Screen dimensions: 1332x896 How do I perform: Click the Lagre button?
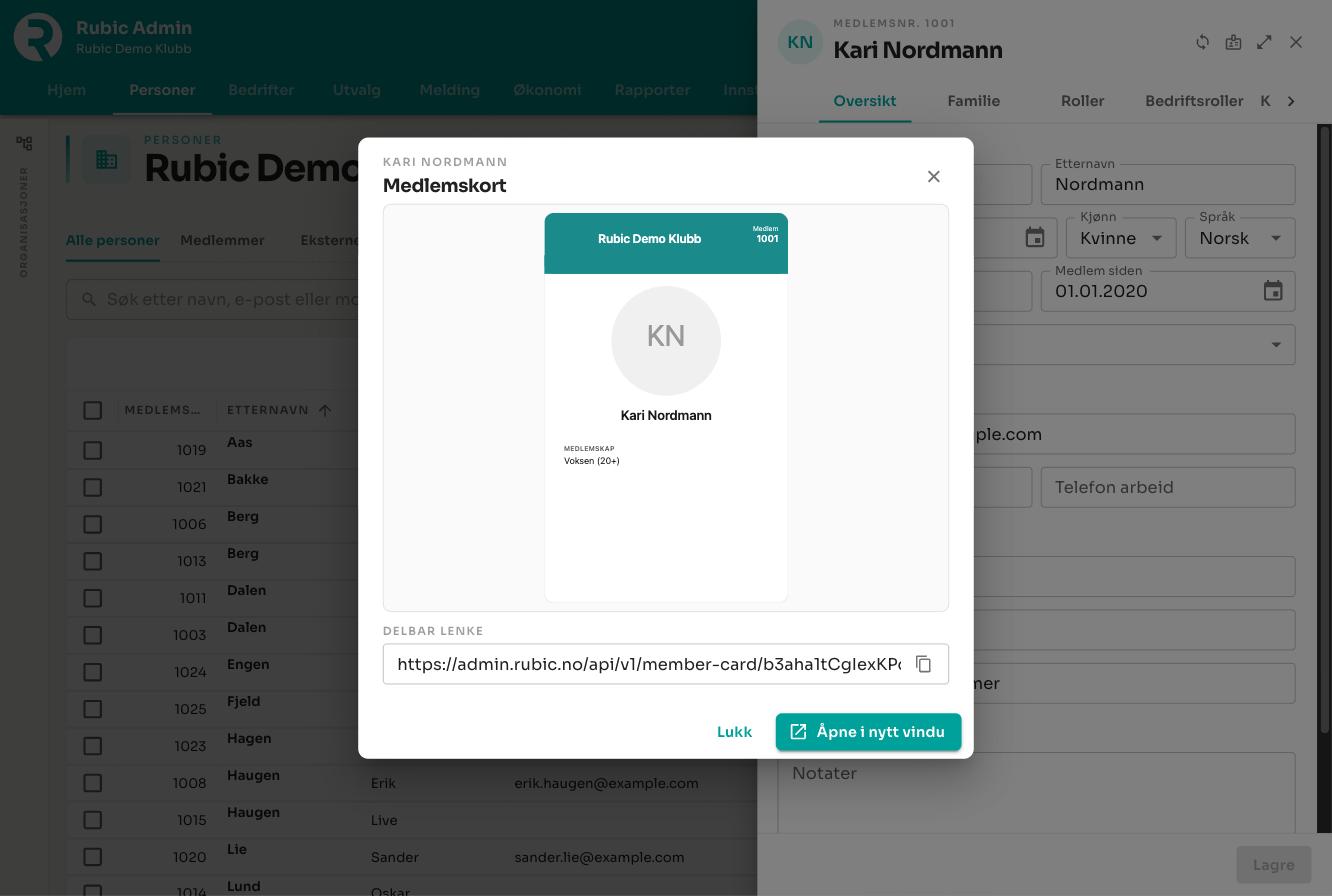pyautogui.click(x=1274, y=865)
